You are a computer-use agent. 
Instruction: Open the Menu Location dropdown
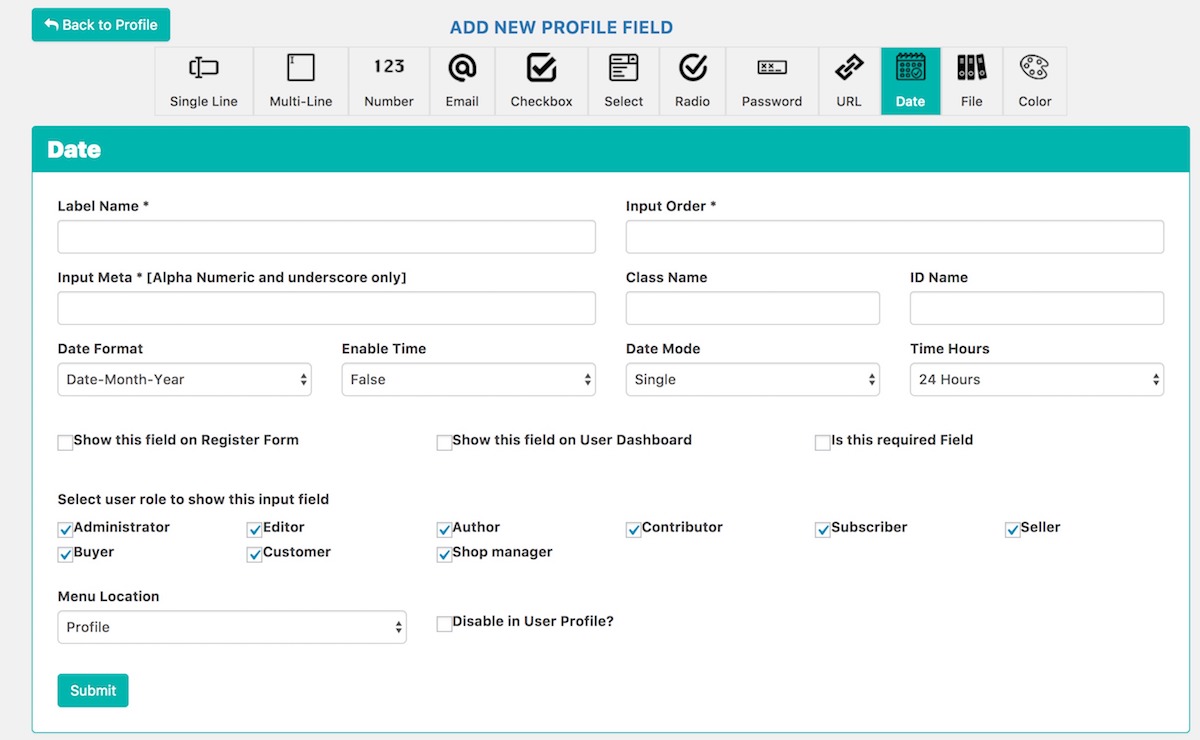pyautogui.click(x=232, y=627)
